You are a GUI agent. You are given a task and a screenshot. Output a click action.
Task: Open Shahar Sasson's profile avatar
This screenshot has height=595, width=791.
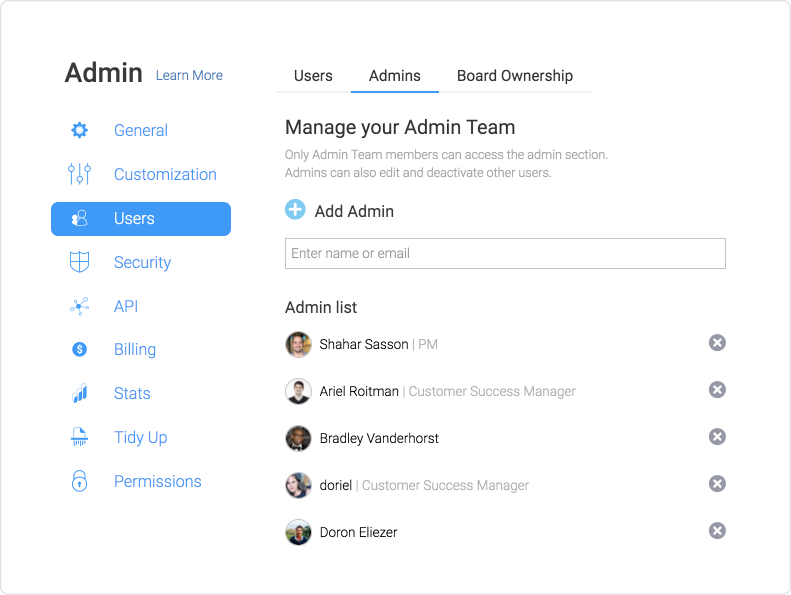click(298, 344)
